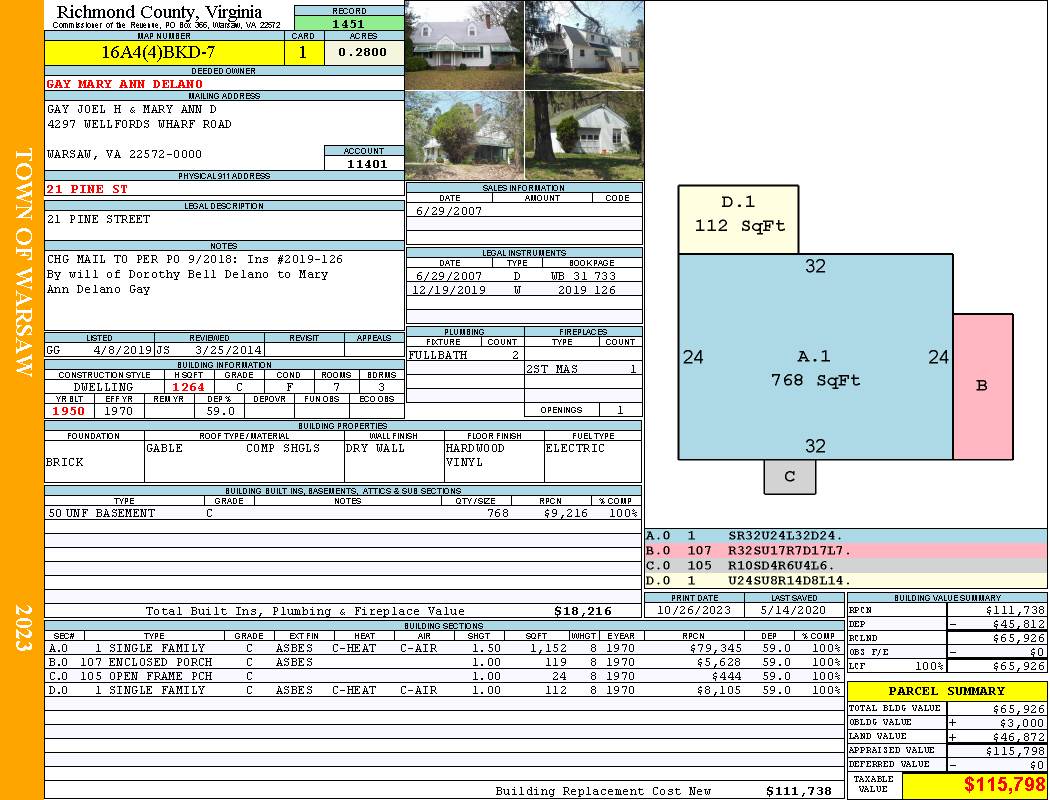The width and height of the screenshot is (1050, 800).
Task: Click last saved date 5/14/2020
Action: (x=793, y=610)
